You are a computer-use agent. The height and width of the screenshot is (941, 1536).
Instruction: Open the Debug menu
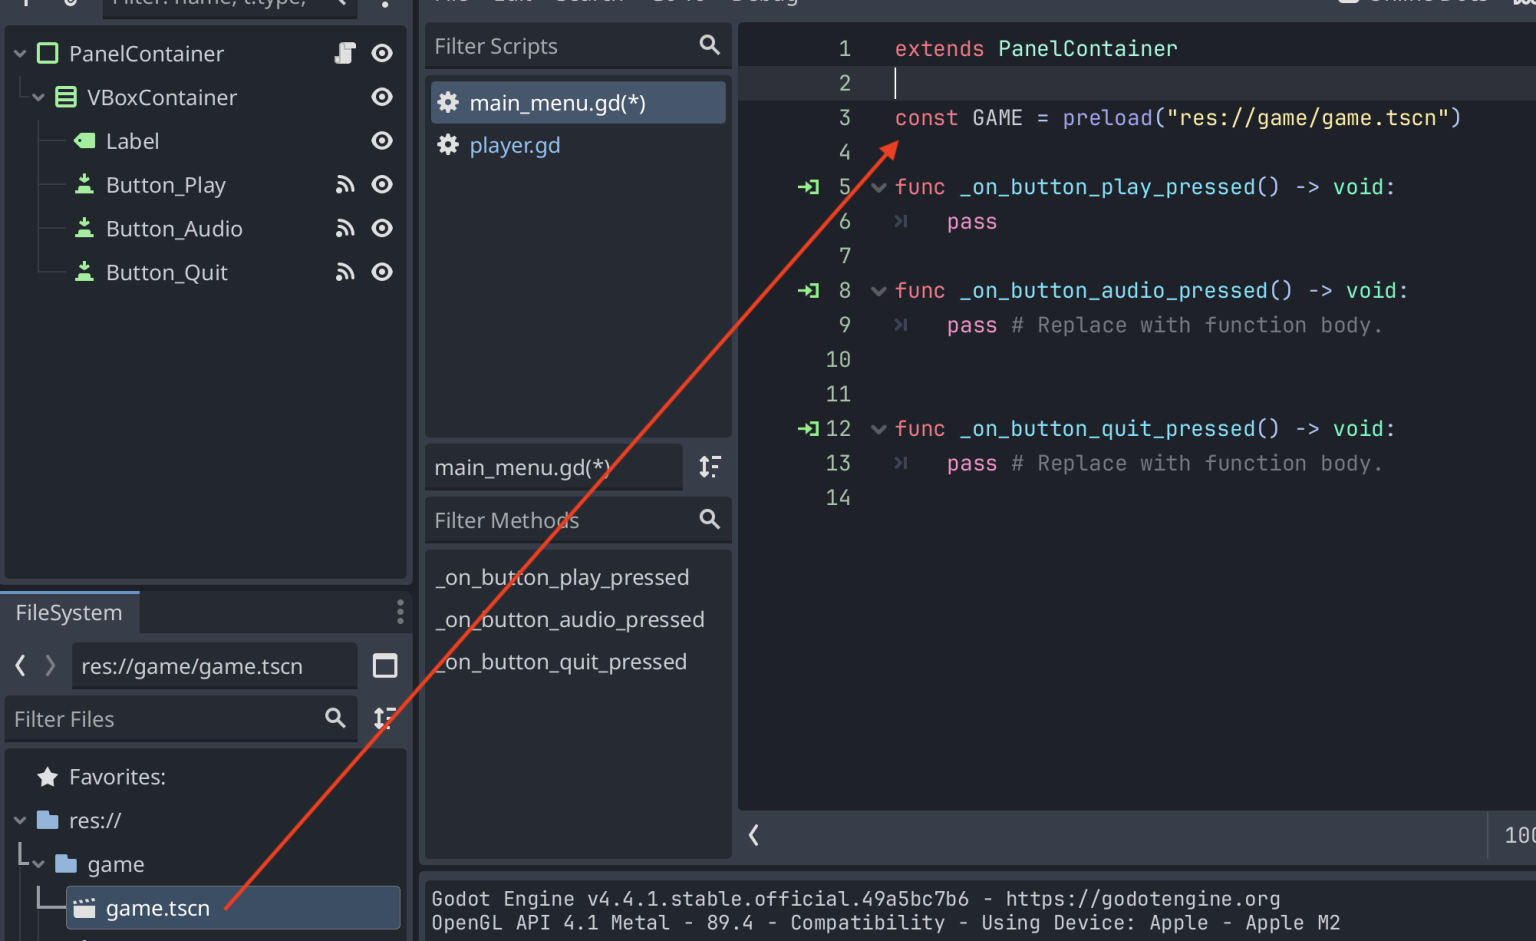tap(764, 3)
